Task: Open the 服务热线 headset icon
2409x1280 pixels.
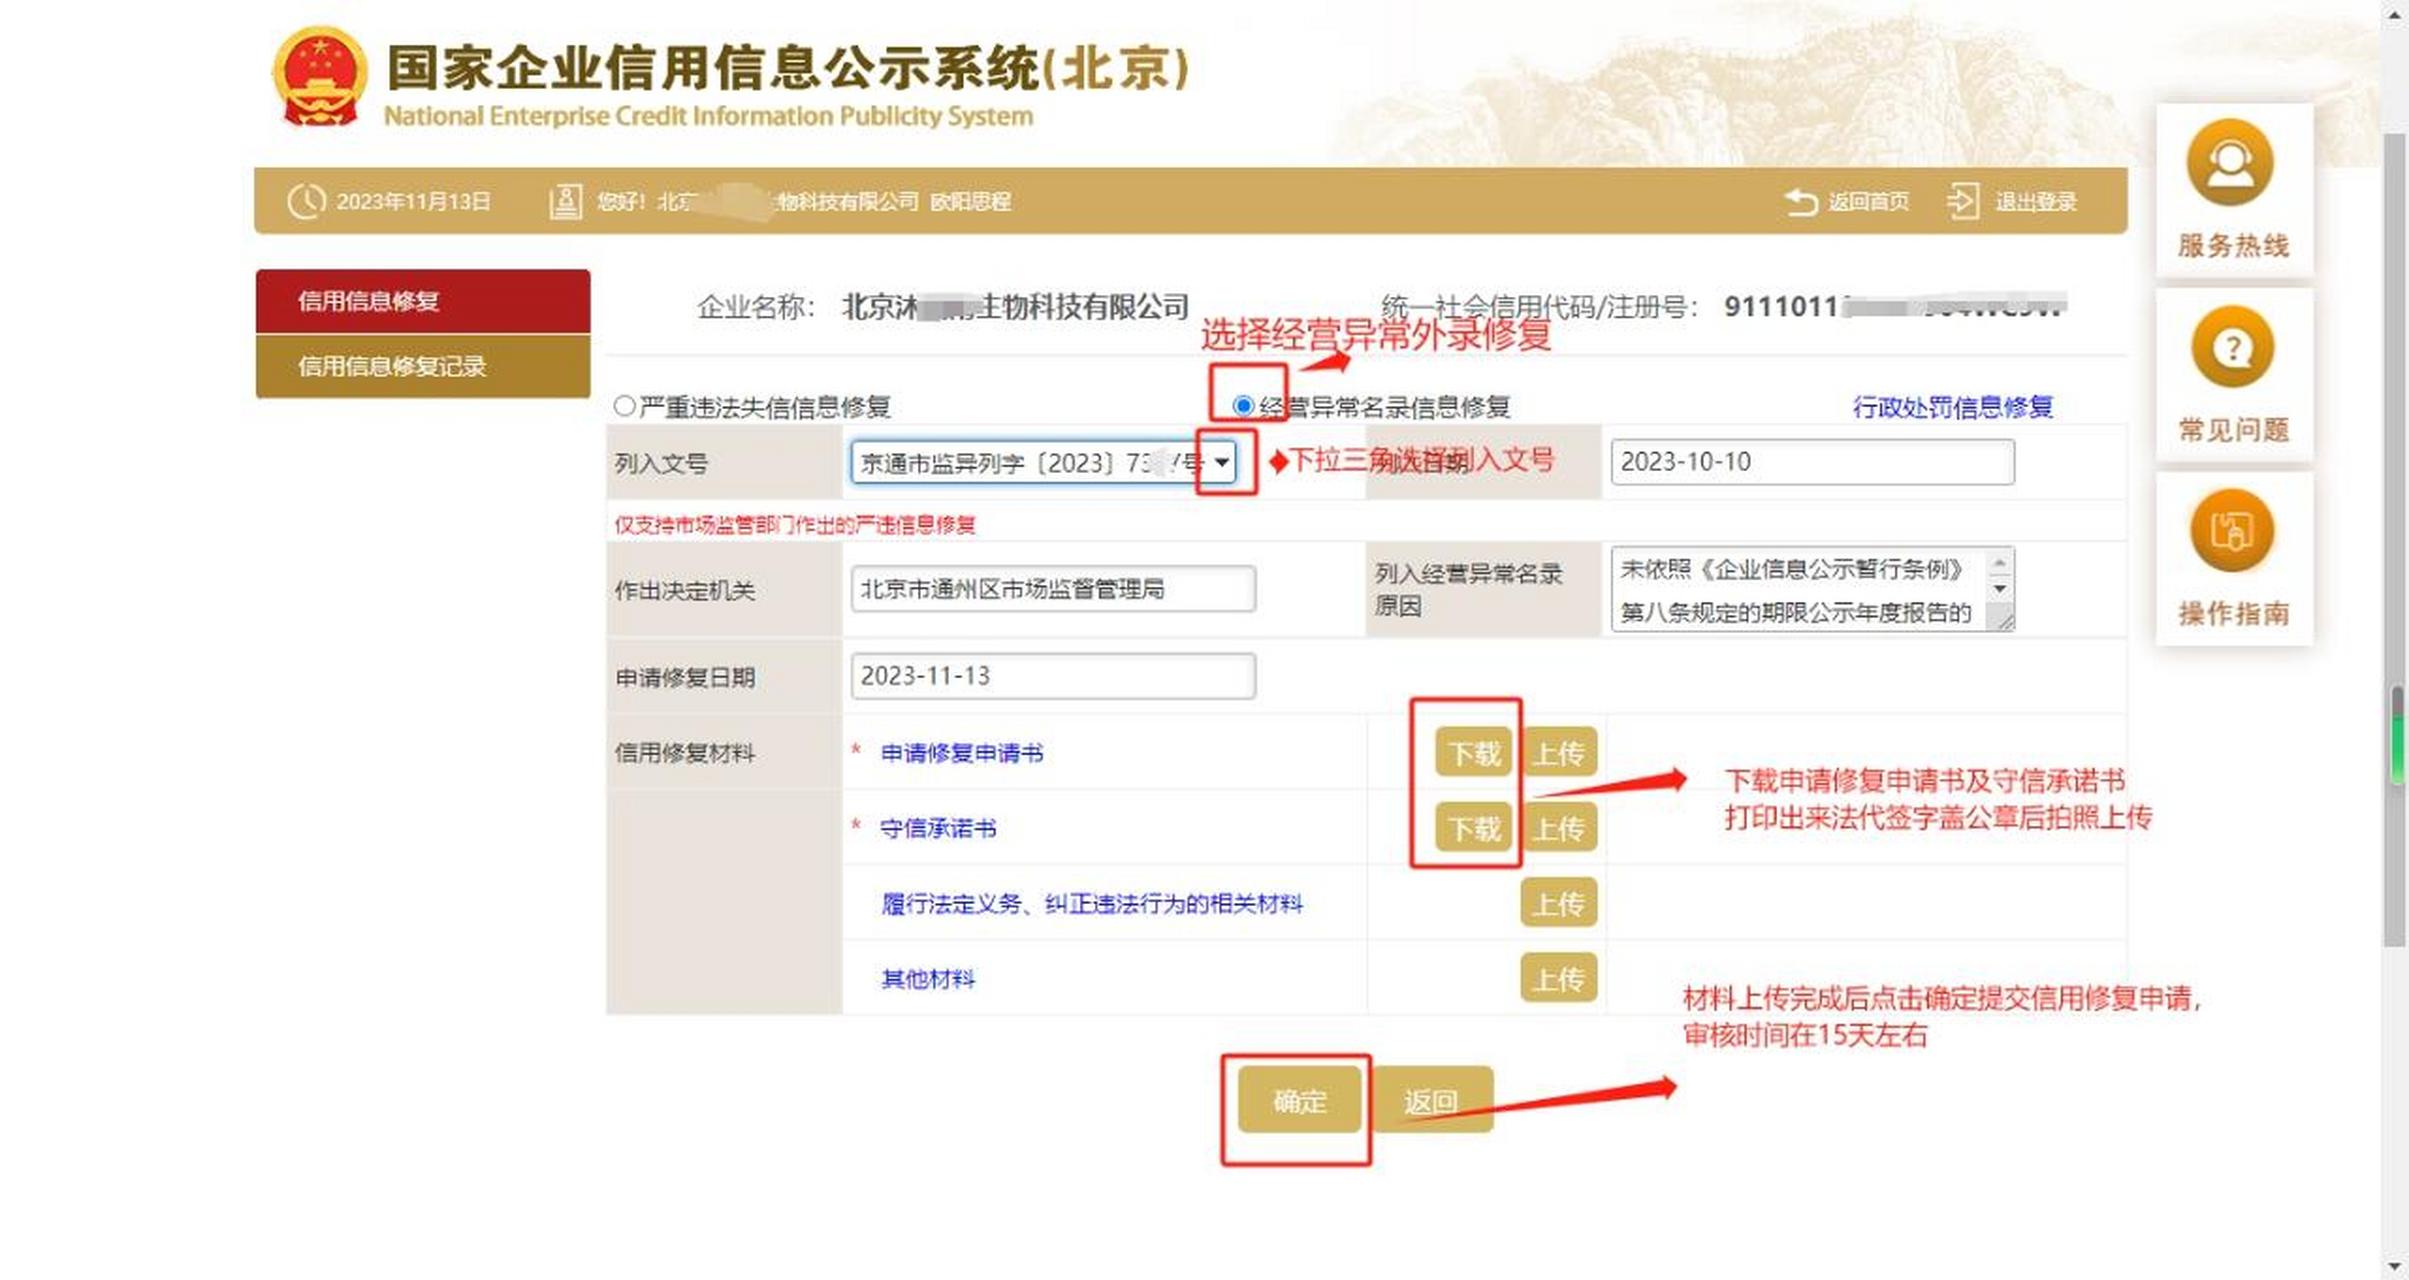Action: [2230, 163]
